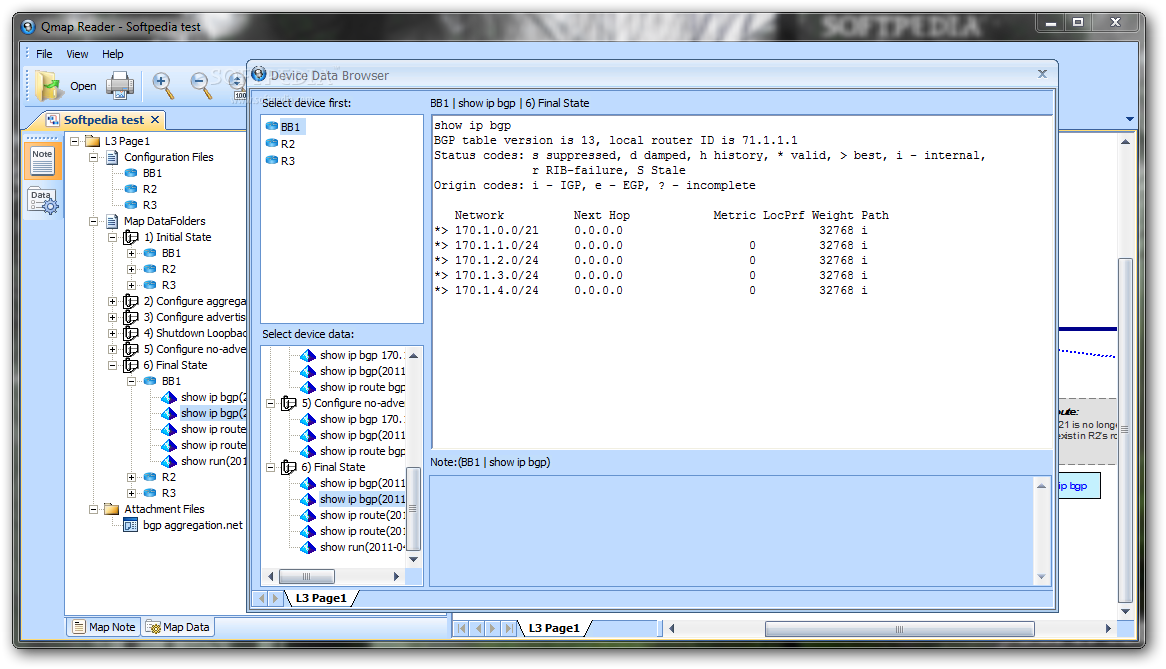Click scroll-down arrow of device data list

pyautogui.click(x=414, y=559)
